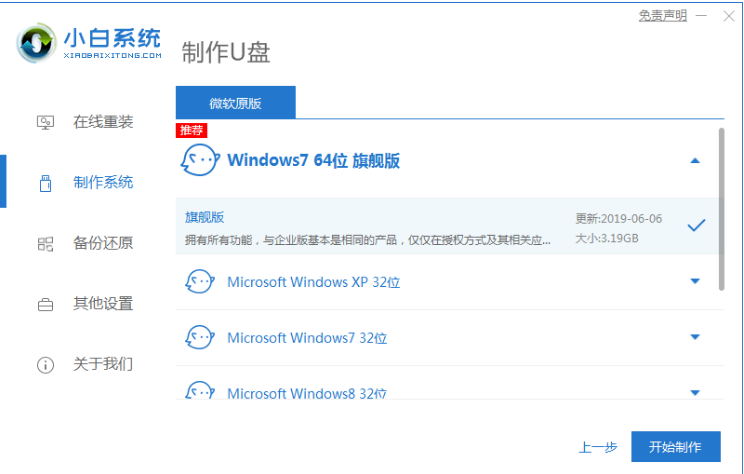Select the 制作系统 USB drive icon
744x474 pixels.
click(x=45, y=183)
